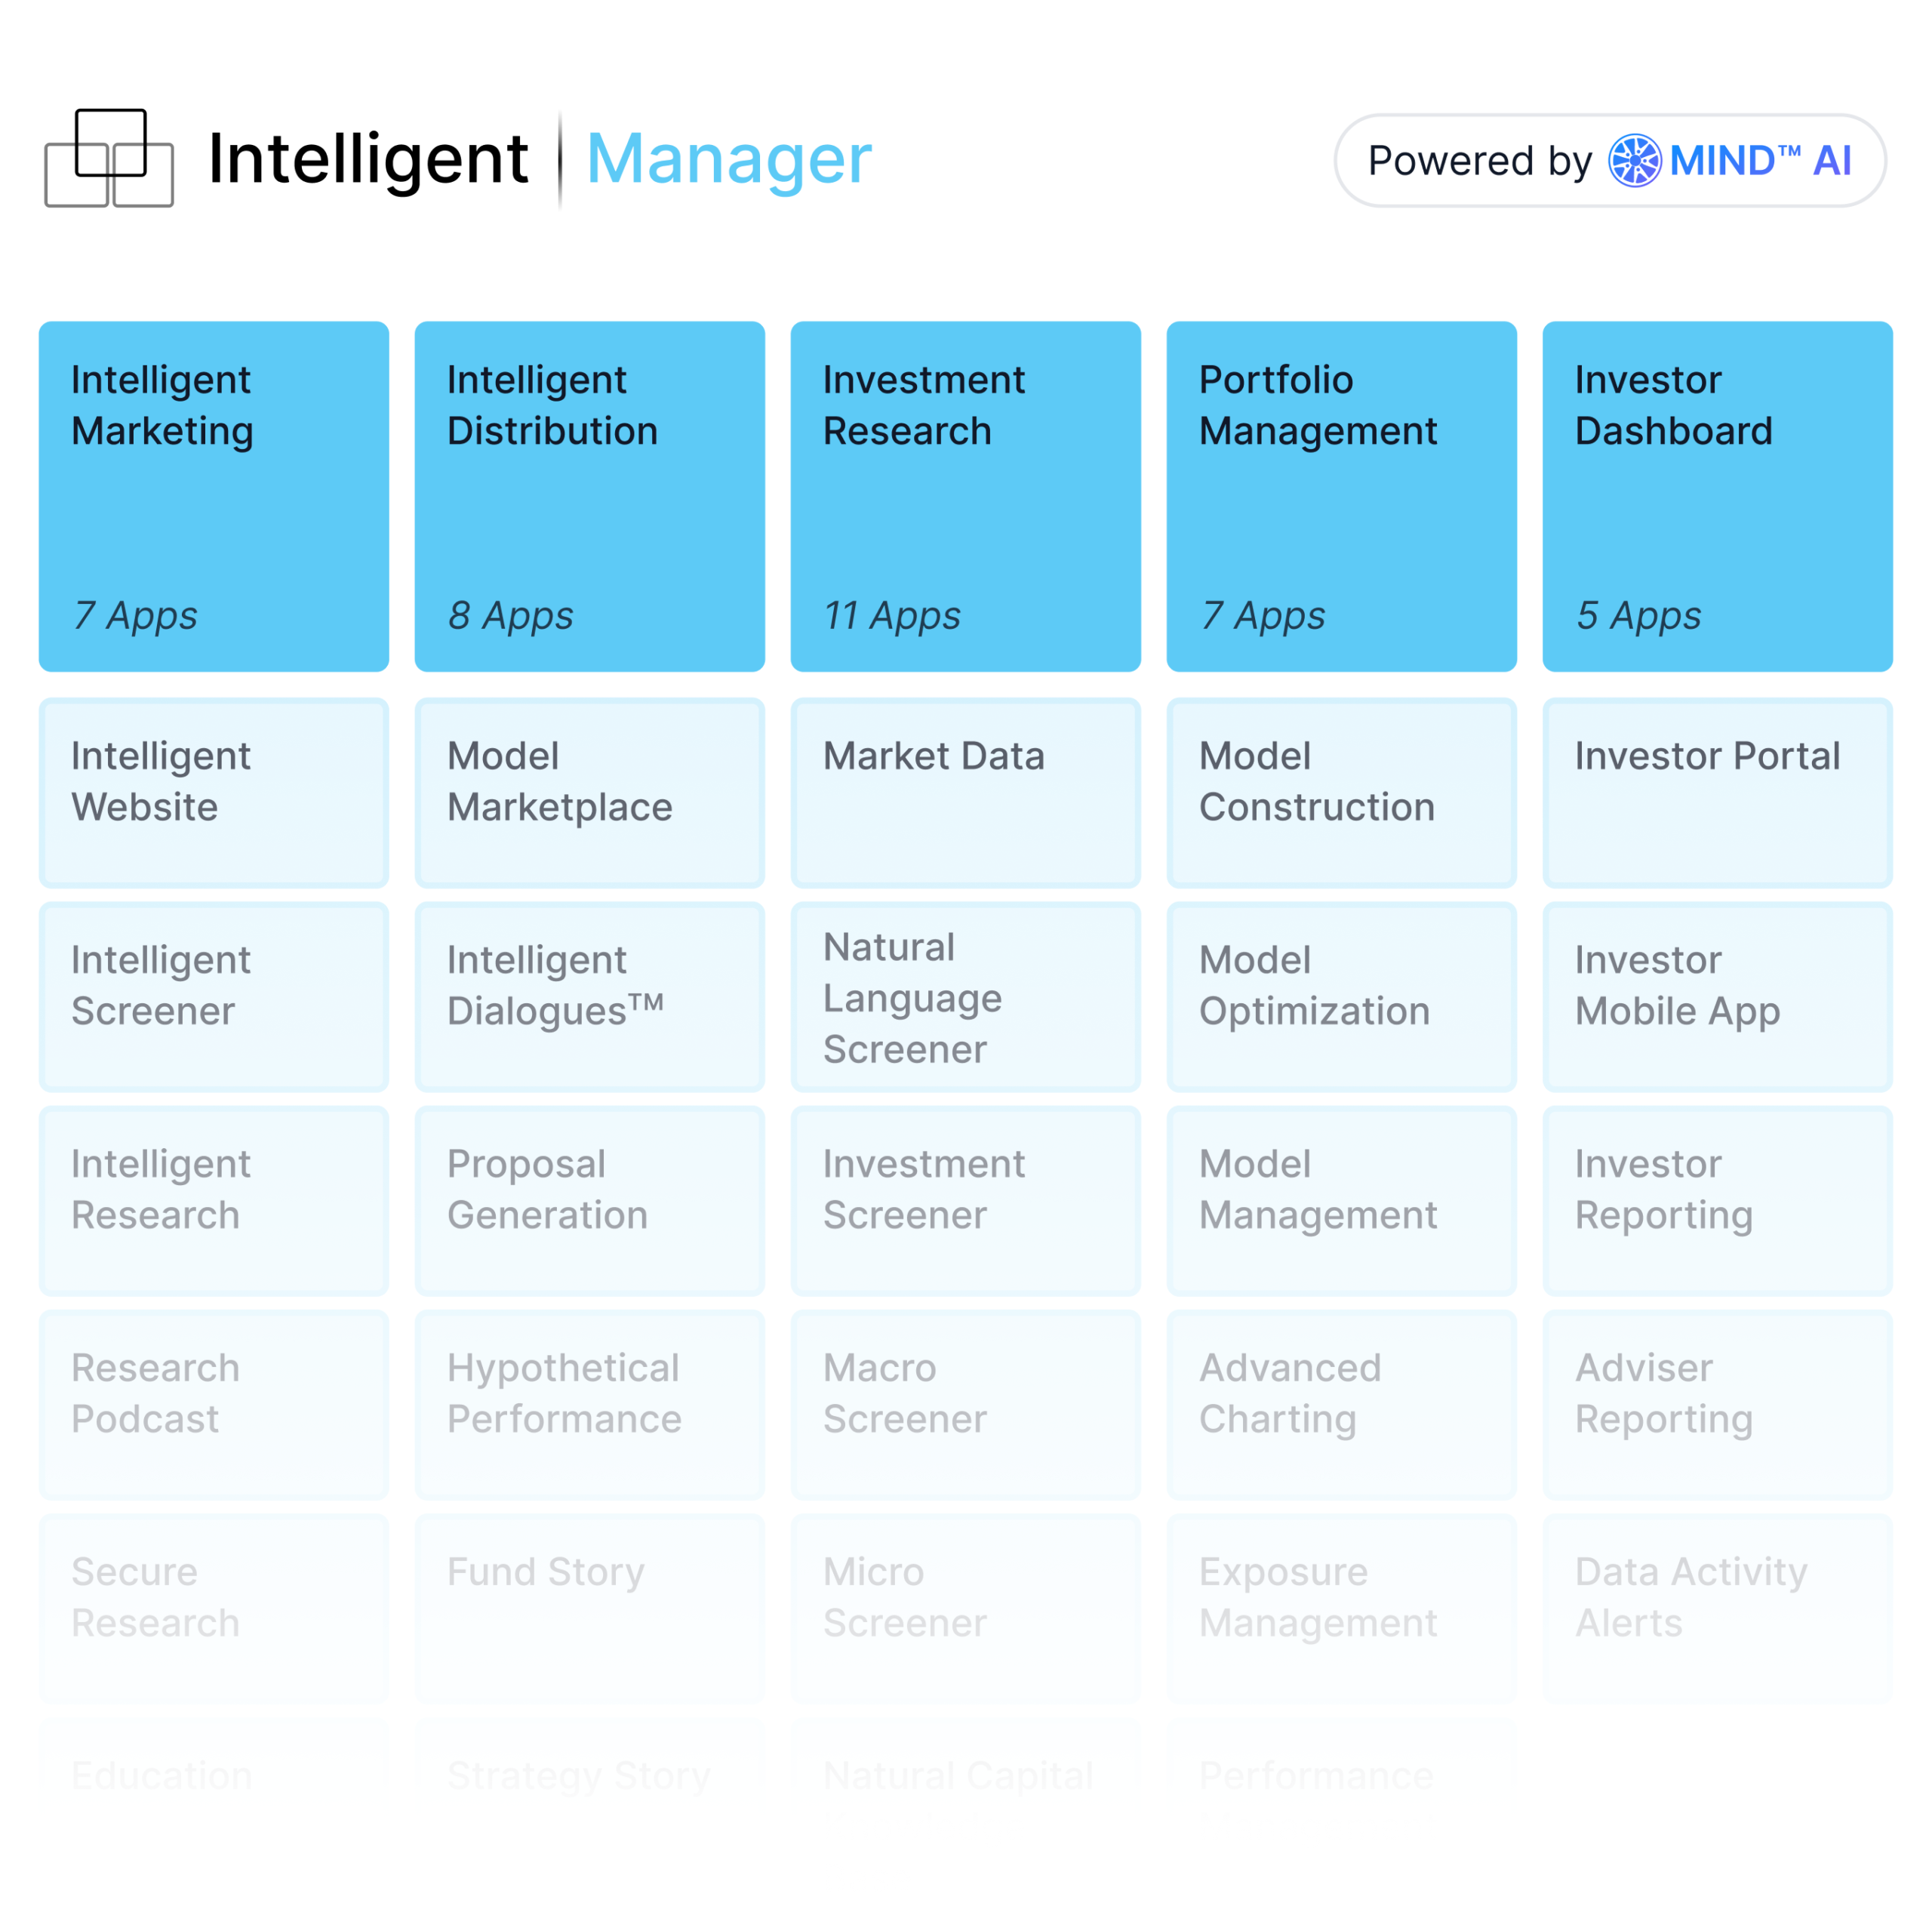The width and height of the screenshot is (1932, 1912).
Task: Open the Investment Research category tile
Action: pos(965,496)
